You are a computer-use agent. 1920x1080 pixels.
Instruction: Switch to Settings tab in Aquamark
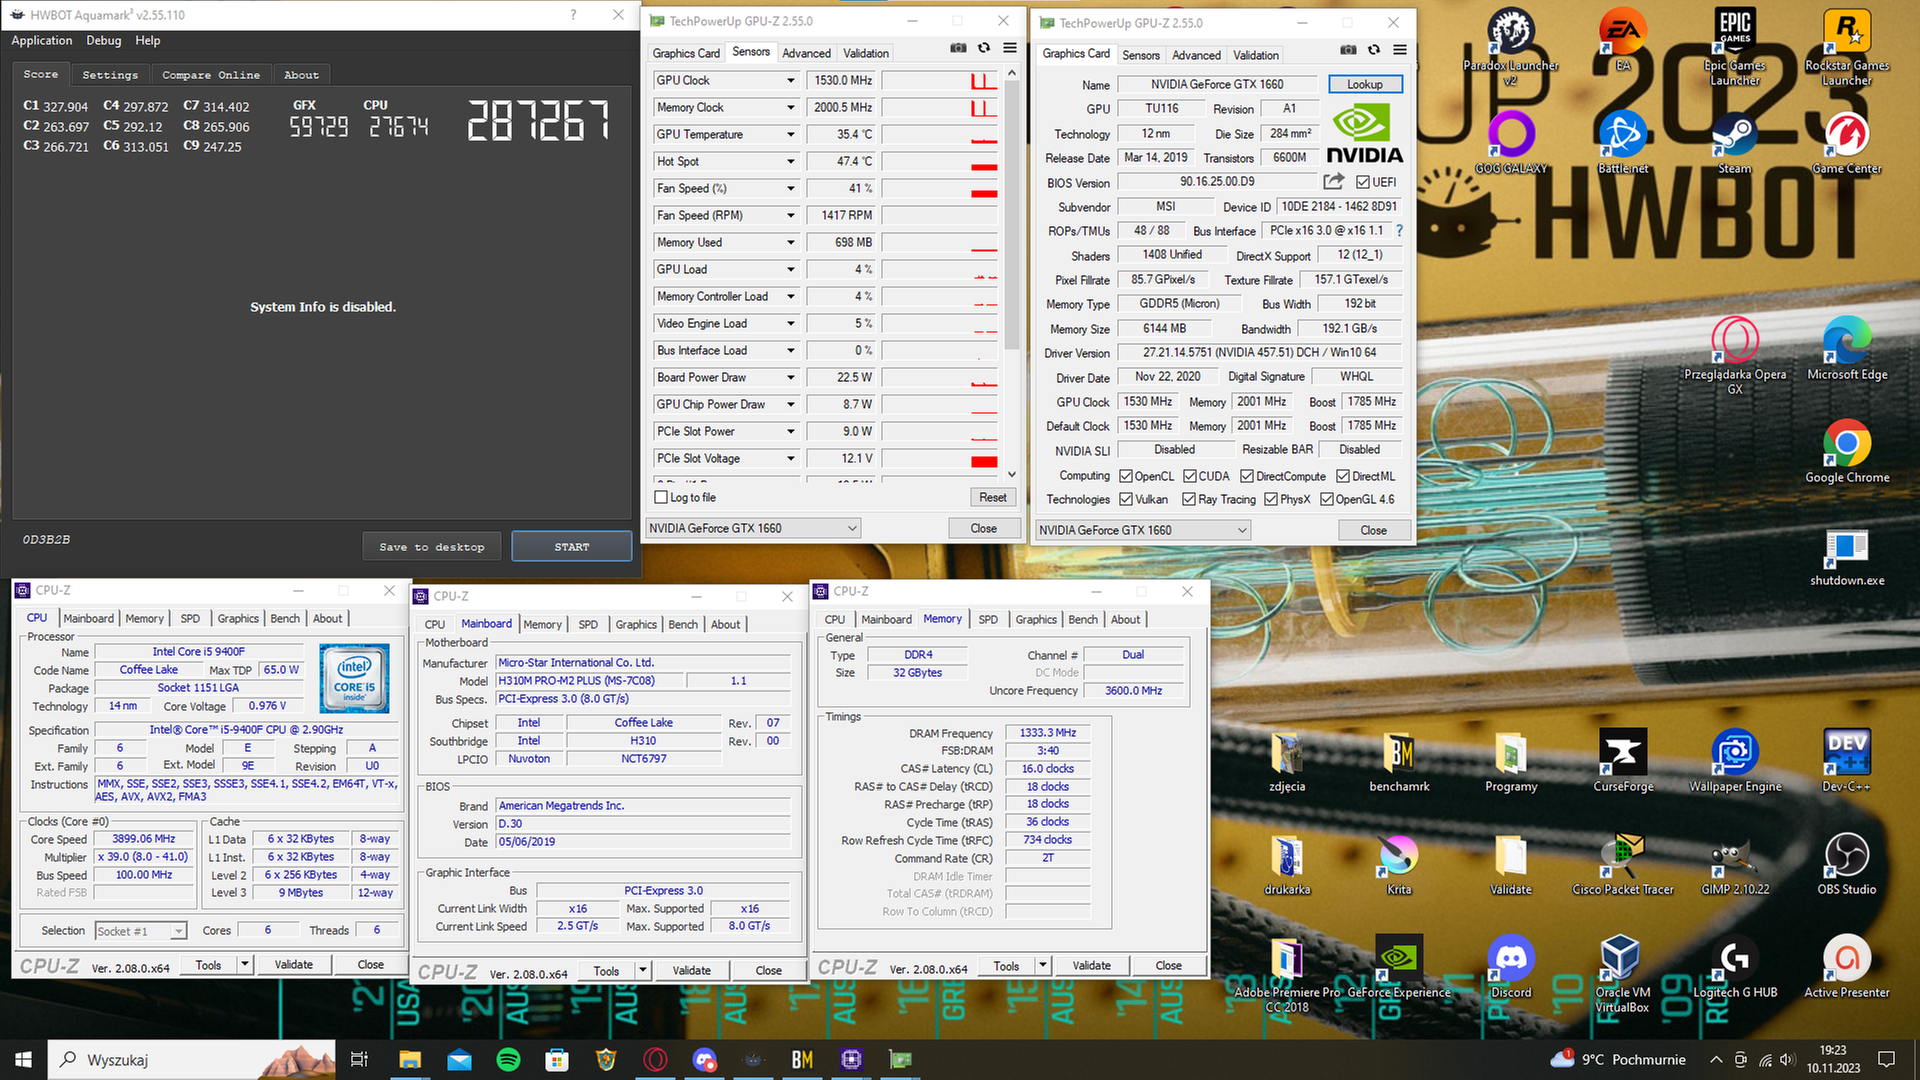110,75
